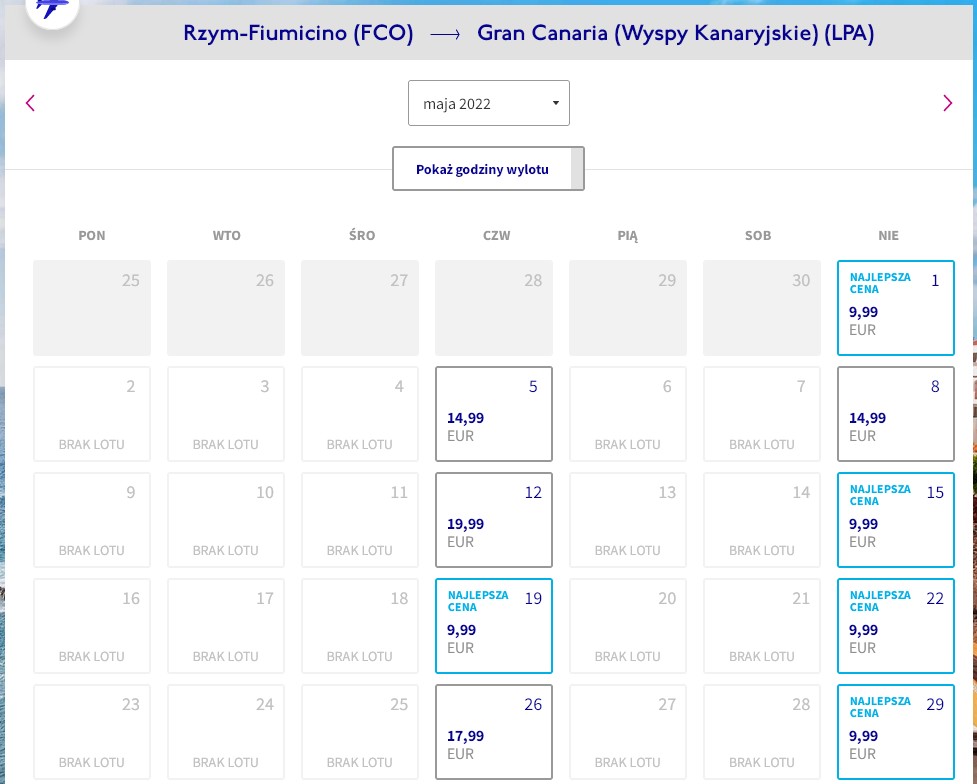Screen dimensions: 977x784
Task: Click the unavailable May 2 date cell
Action: 92,414
